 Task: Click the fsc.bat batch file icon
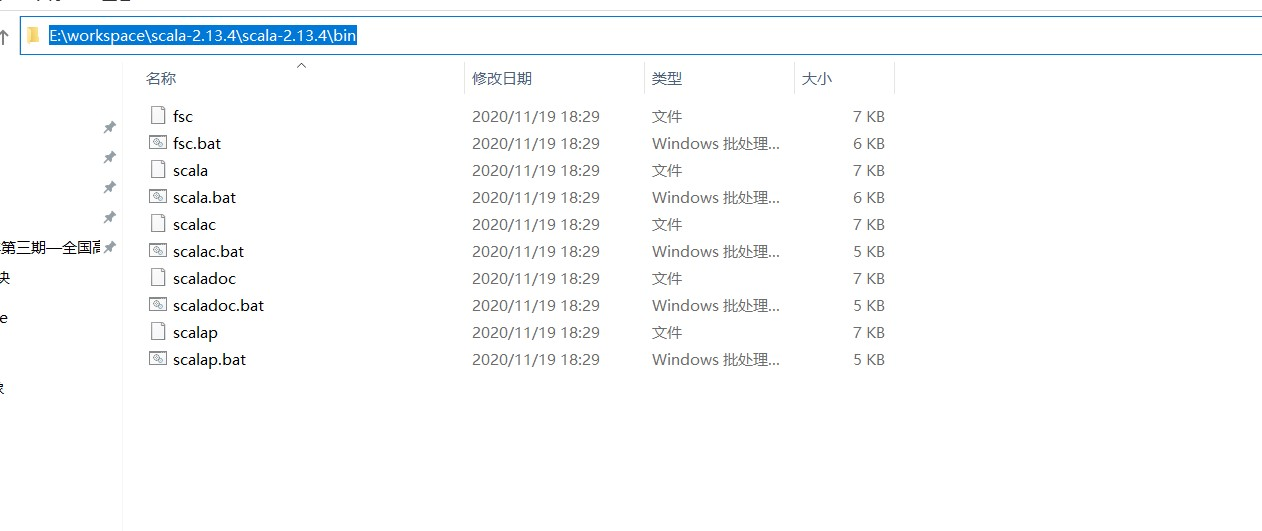click(157, 143)
